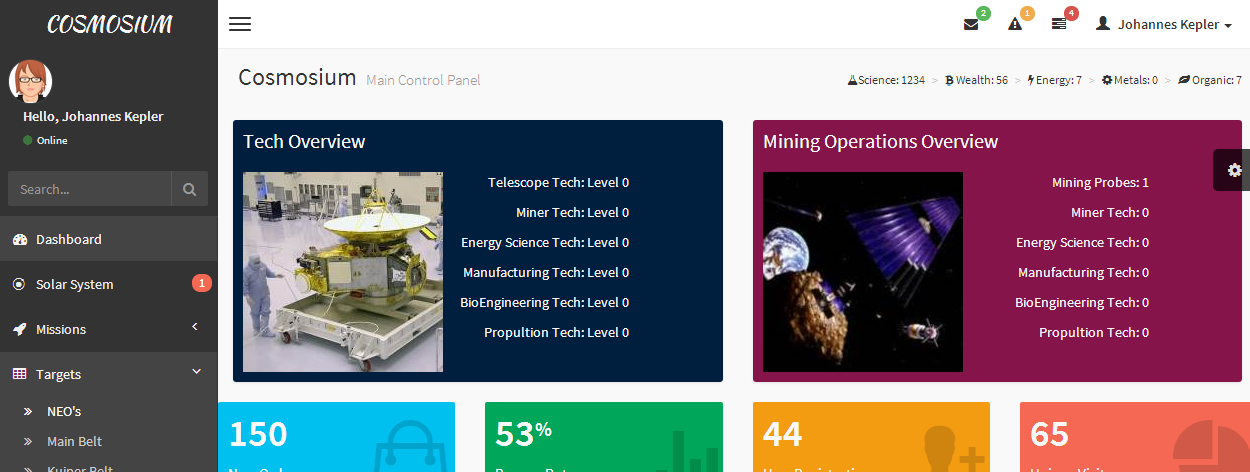Open Main Belt submenu link
Viewport: 1250px width, 472px height.
point(74,441)
